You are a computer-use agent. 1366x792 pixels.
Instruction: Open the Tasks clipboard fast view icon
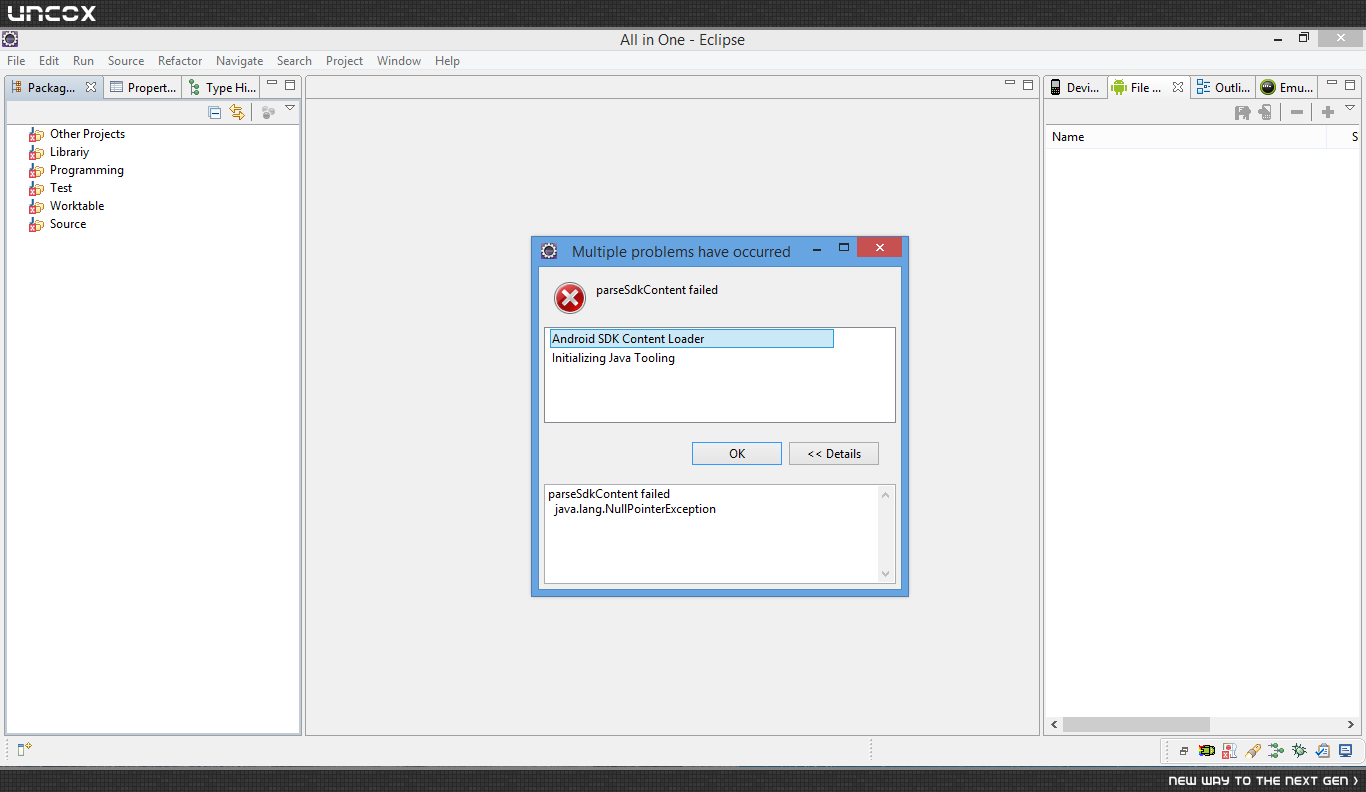[x=1322, y=750]
